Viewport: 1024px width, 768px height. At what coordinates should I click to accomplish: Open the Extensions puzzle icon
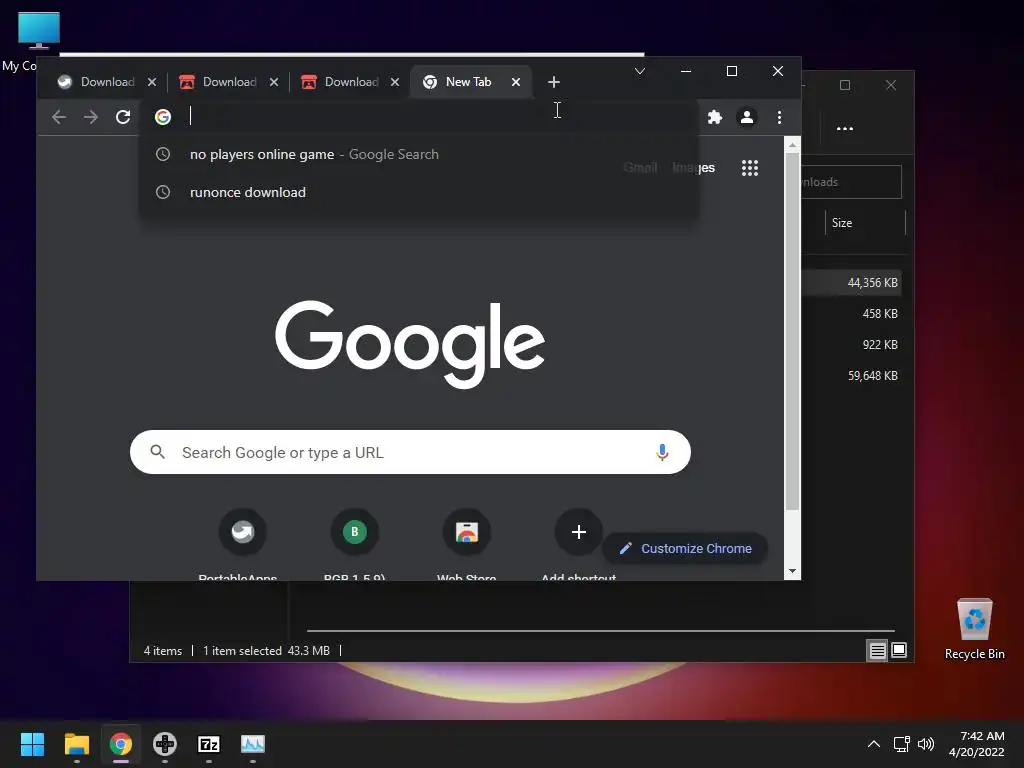click(715, 117)
